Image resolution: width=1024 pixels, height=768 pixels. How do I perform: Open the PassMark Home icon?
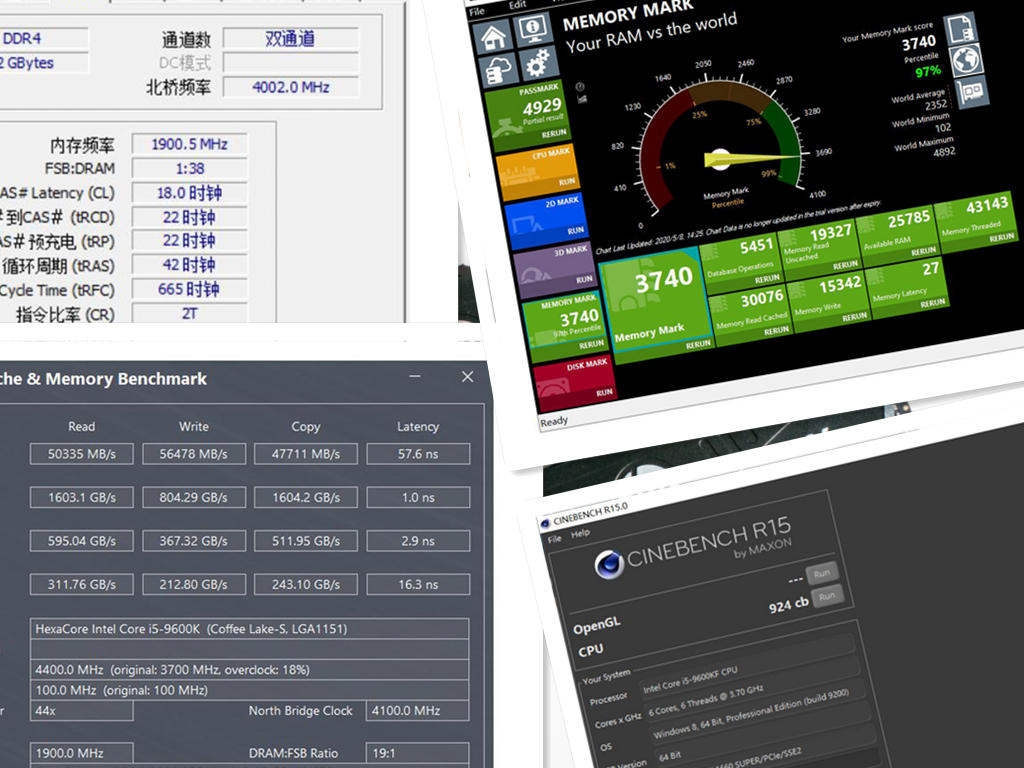click(x=493, y=37)
